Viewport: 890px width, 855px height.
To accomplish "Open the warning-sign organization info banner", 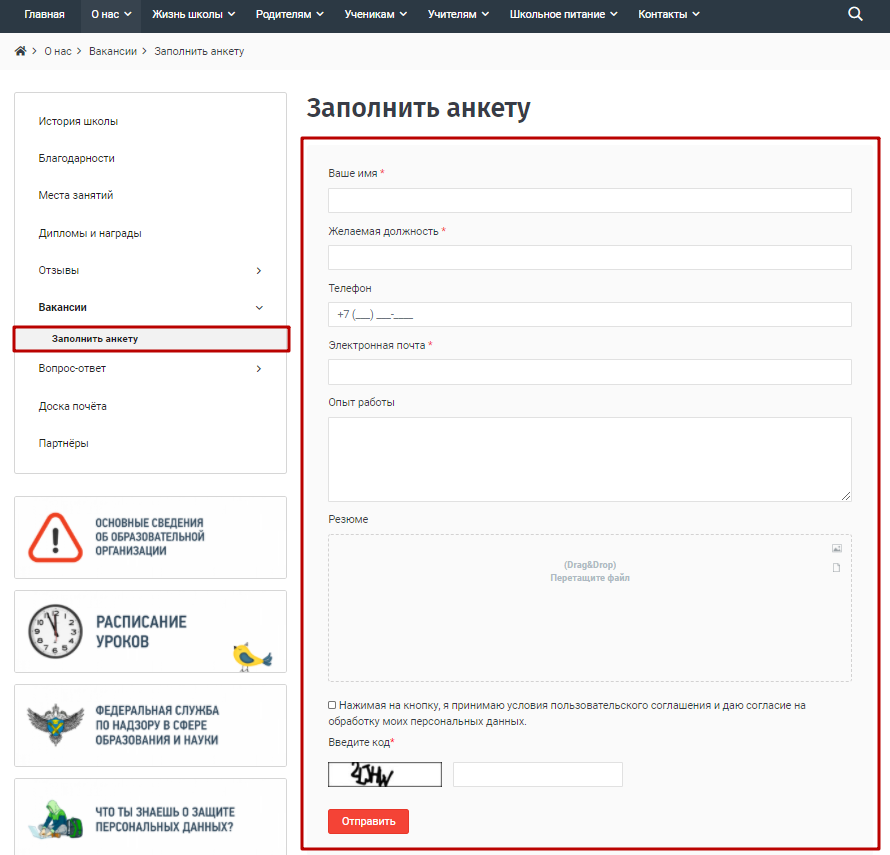I will click(x=150, y=537).
